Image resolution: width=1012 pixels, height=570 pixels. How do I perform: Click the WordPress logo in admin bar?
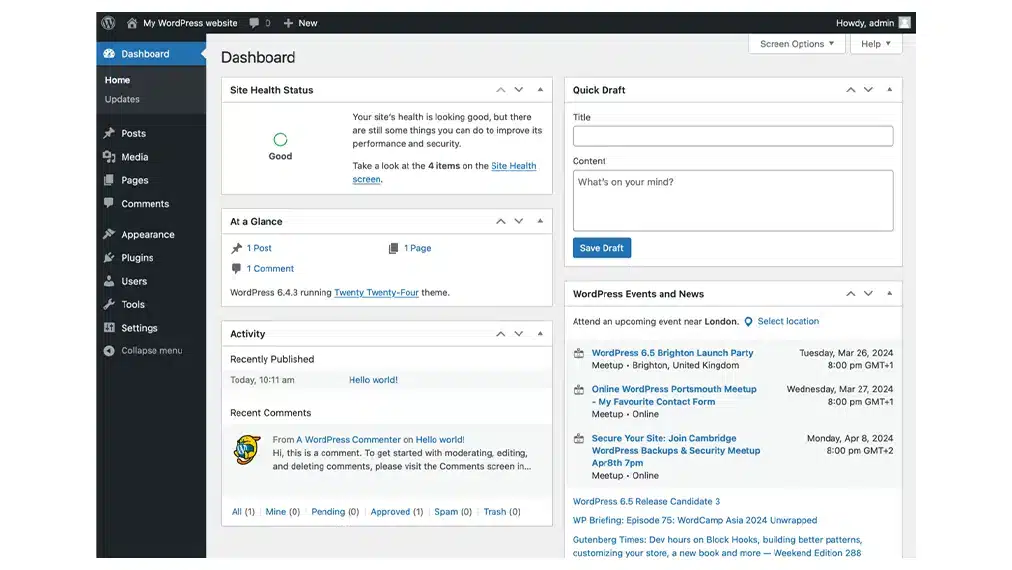[108, 23]
